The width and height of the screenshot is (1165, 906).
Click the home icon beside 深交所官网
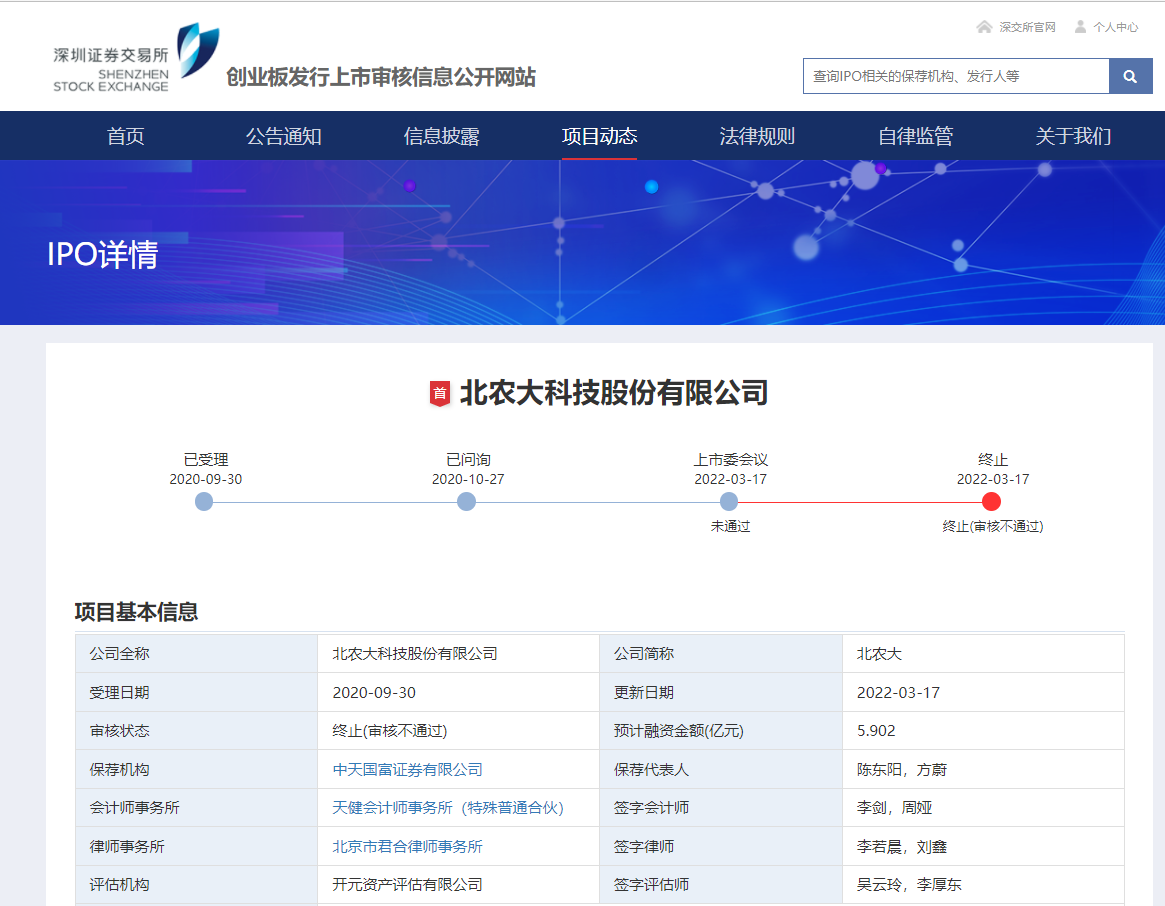pos(984,27)
